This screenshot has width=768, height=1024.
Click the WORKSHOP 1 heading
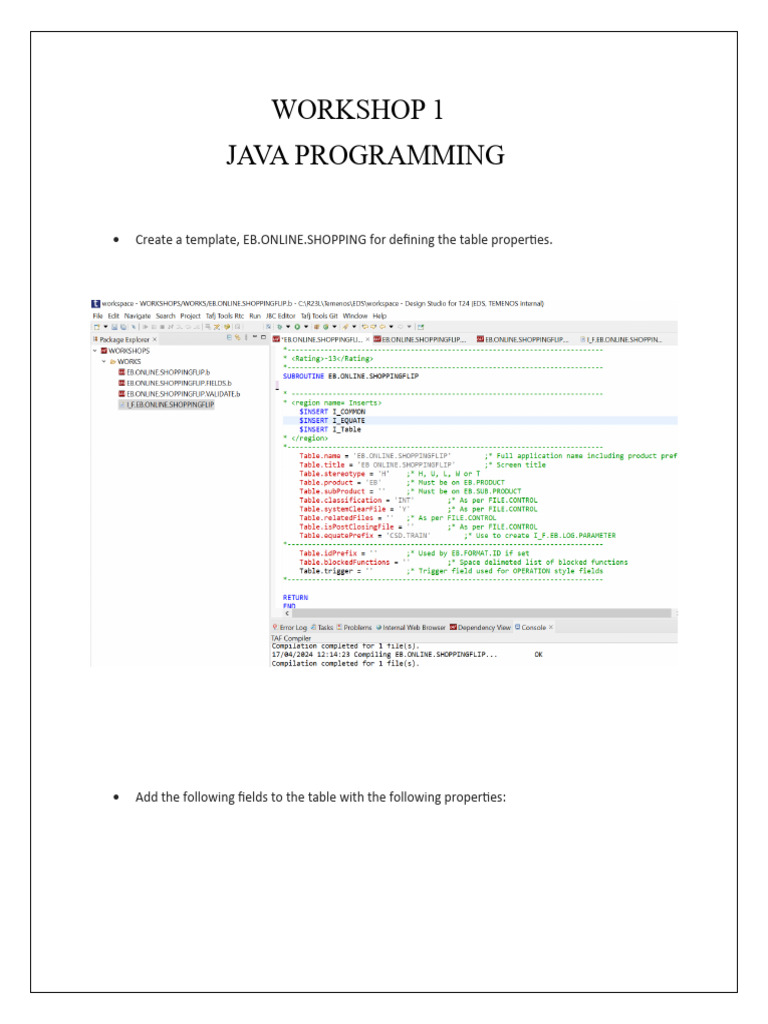pos(357,110)
